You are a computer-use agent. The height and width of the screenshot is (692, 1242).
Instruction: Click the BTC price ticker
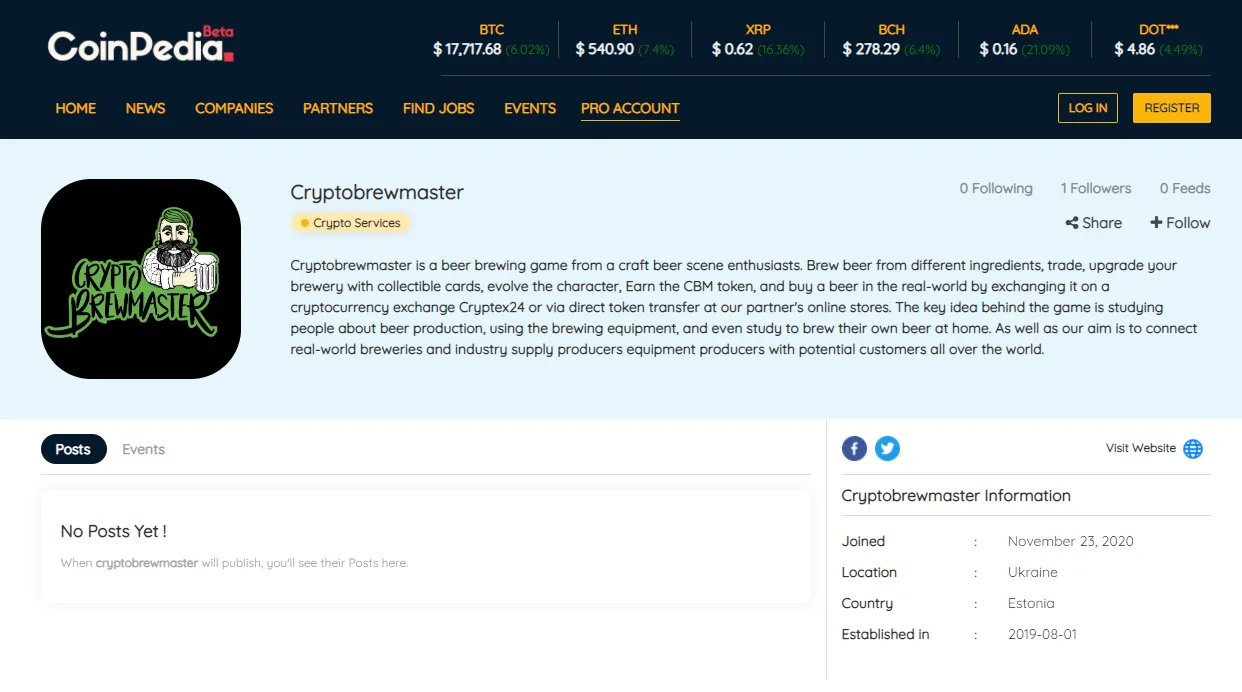tap(491, 40)
